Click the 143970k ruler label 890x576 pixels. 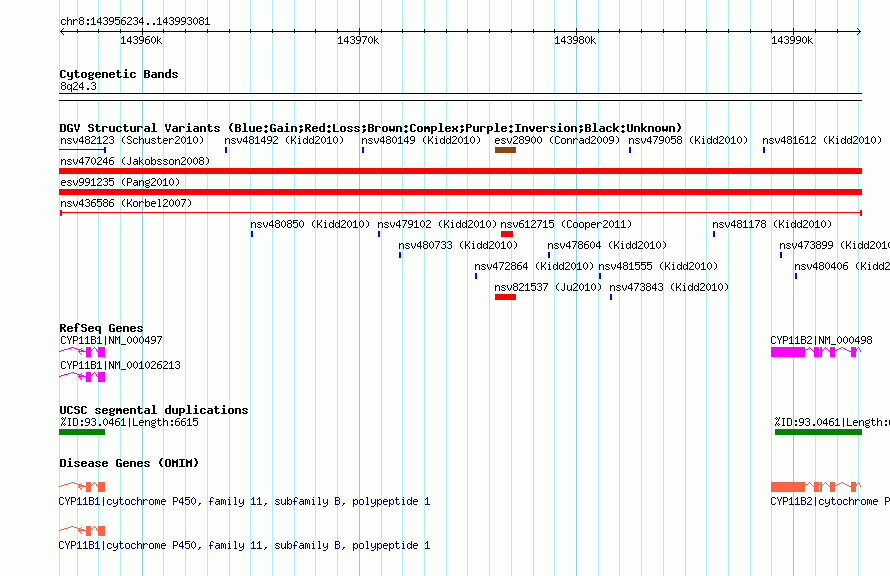(x=358, y=41)
